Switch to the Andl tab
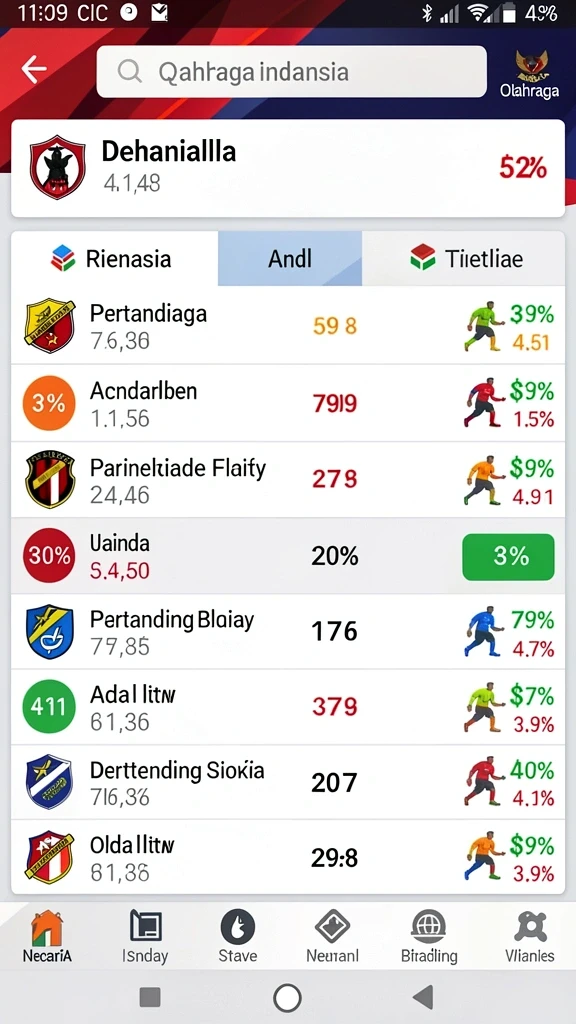The width and height of the screenshot is (576, 1024). pyautogui.click(x=290, y=259)
